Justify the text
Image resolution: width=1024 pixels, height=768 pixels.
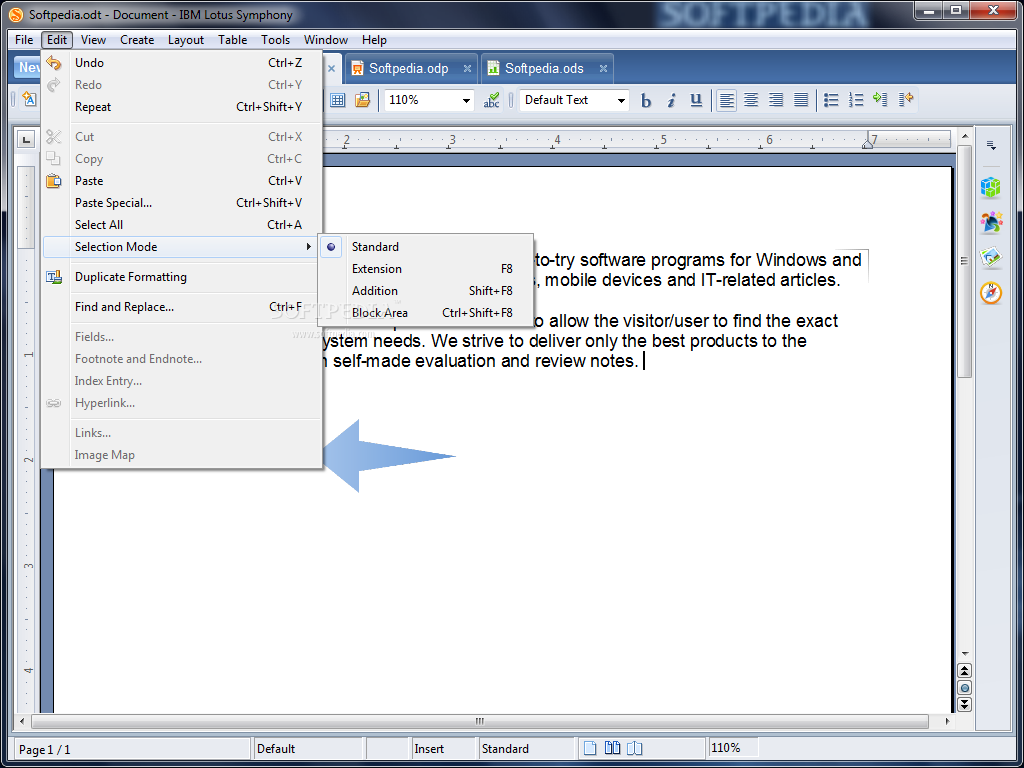coord(801,100)
